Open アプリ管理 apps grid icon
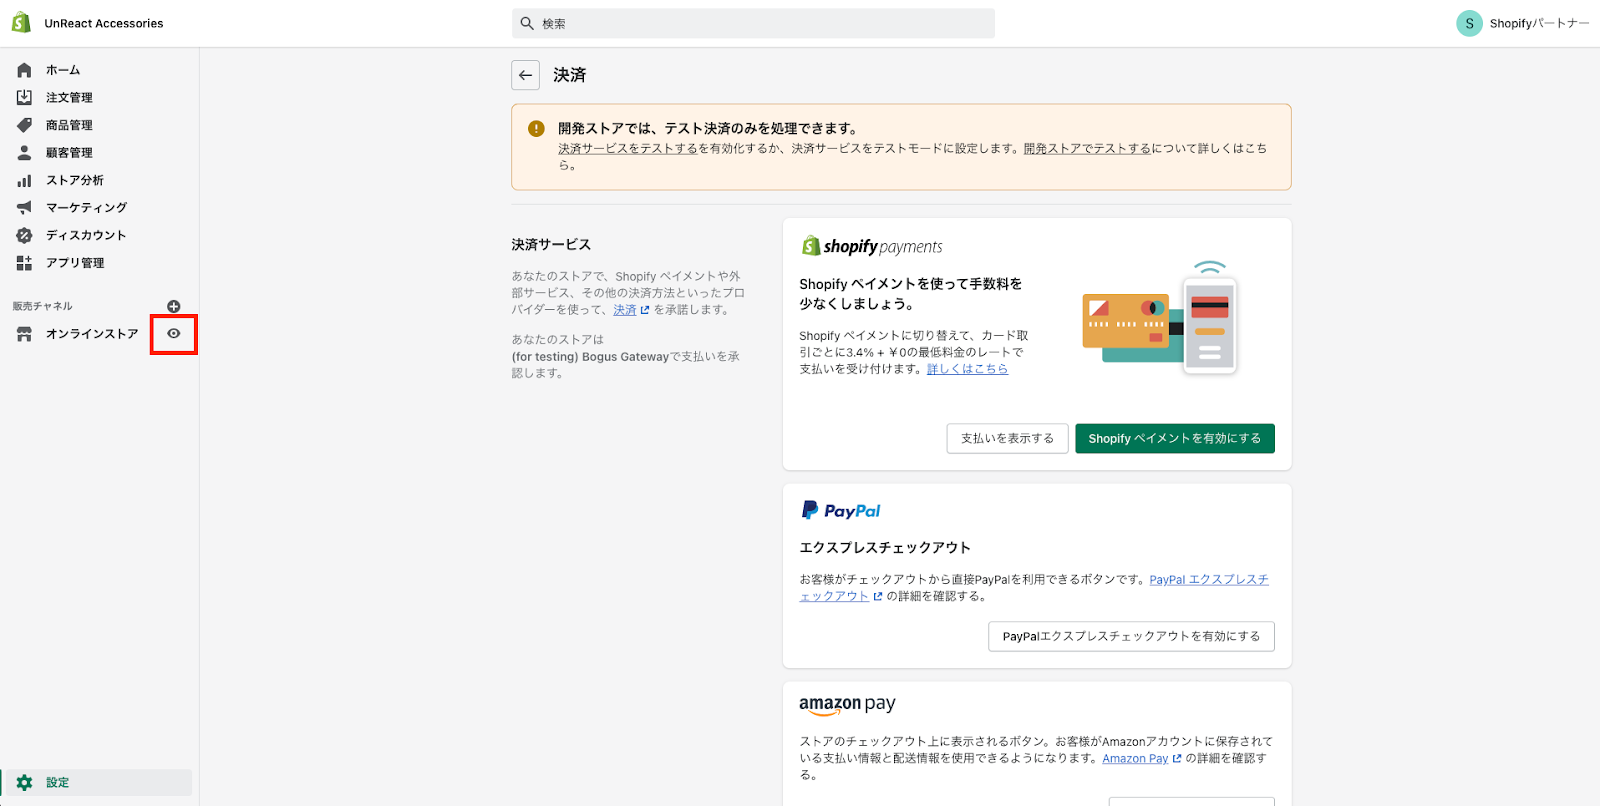Viewport: 1600px width, 806px height. point(24,263)
